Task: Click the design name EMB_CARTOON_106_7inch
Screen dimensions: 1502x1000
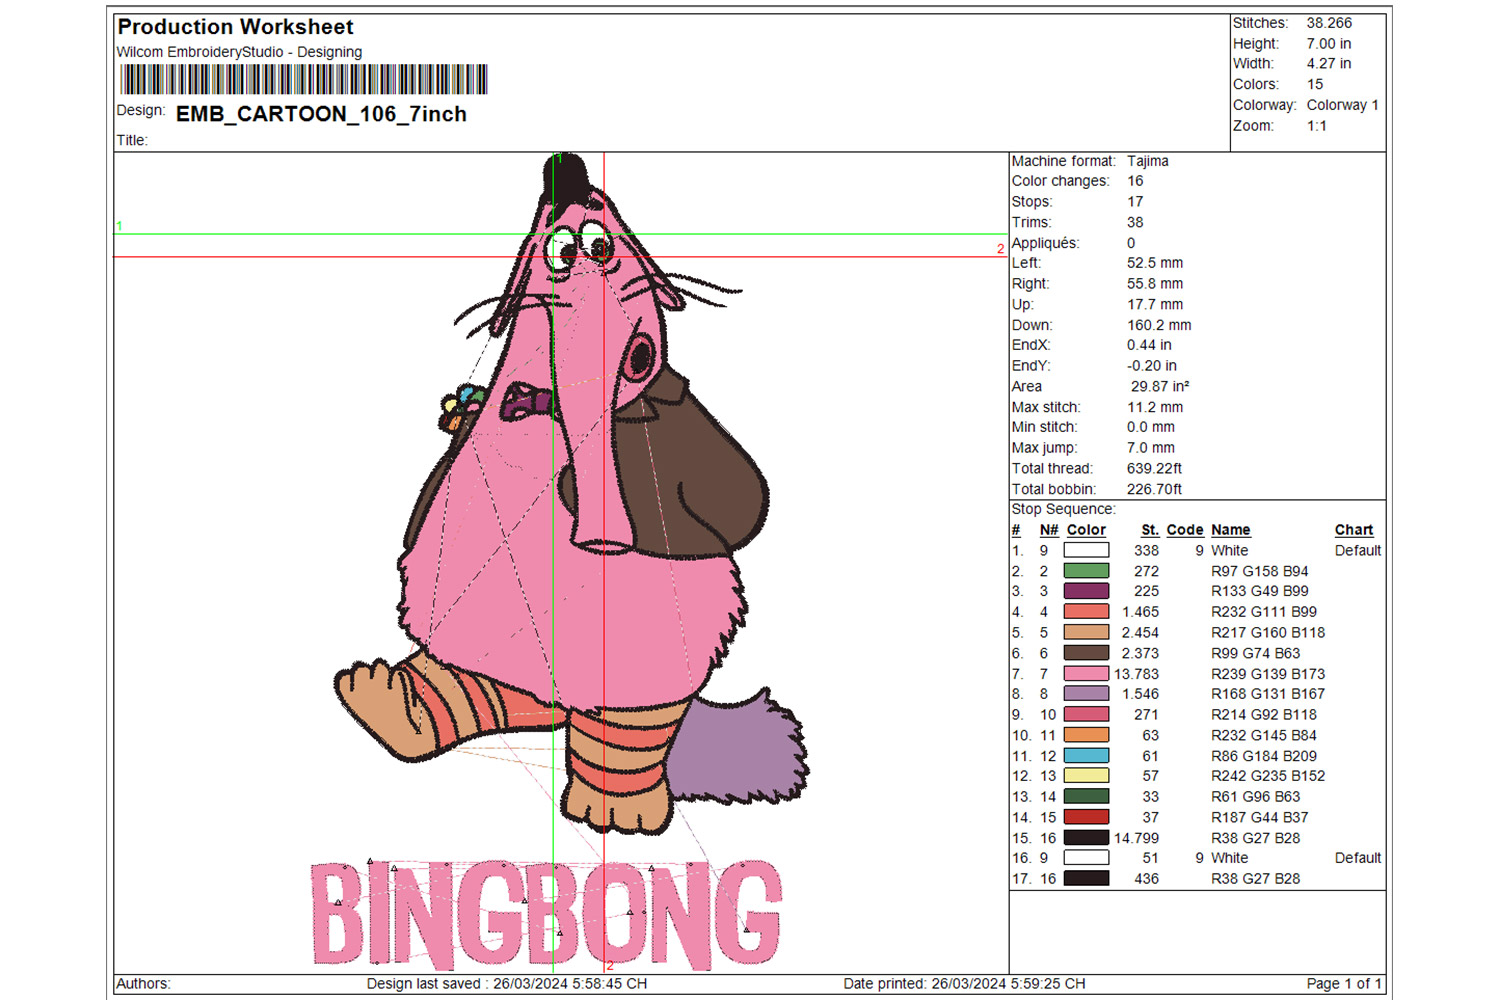Action: click(x=321, y=114)
